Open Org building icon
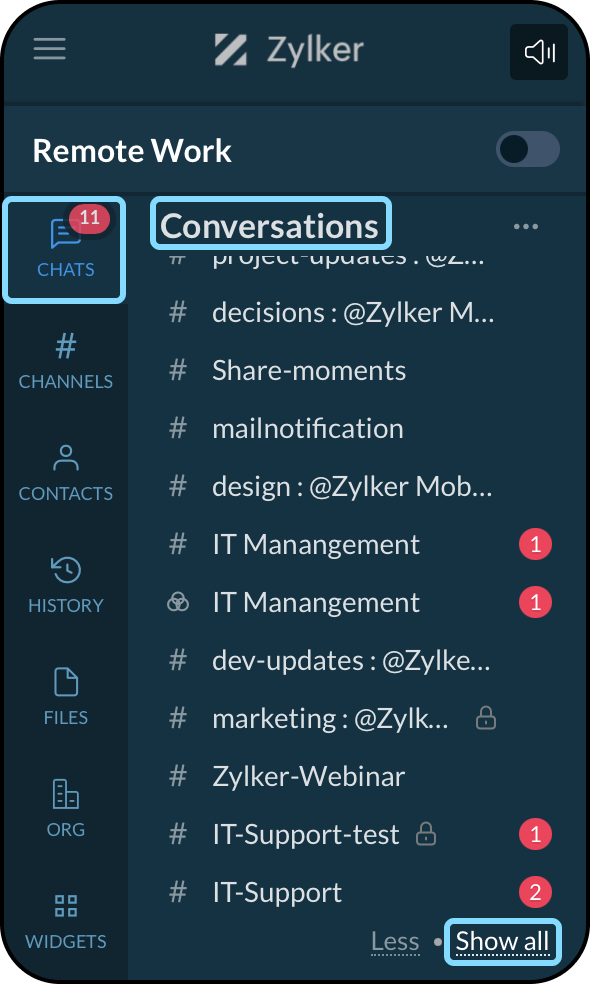 66,794
